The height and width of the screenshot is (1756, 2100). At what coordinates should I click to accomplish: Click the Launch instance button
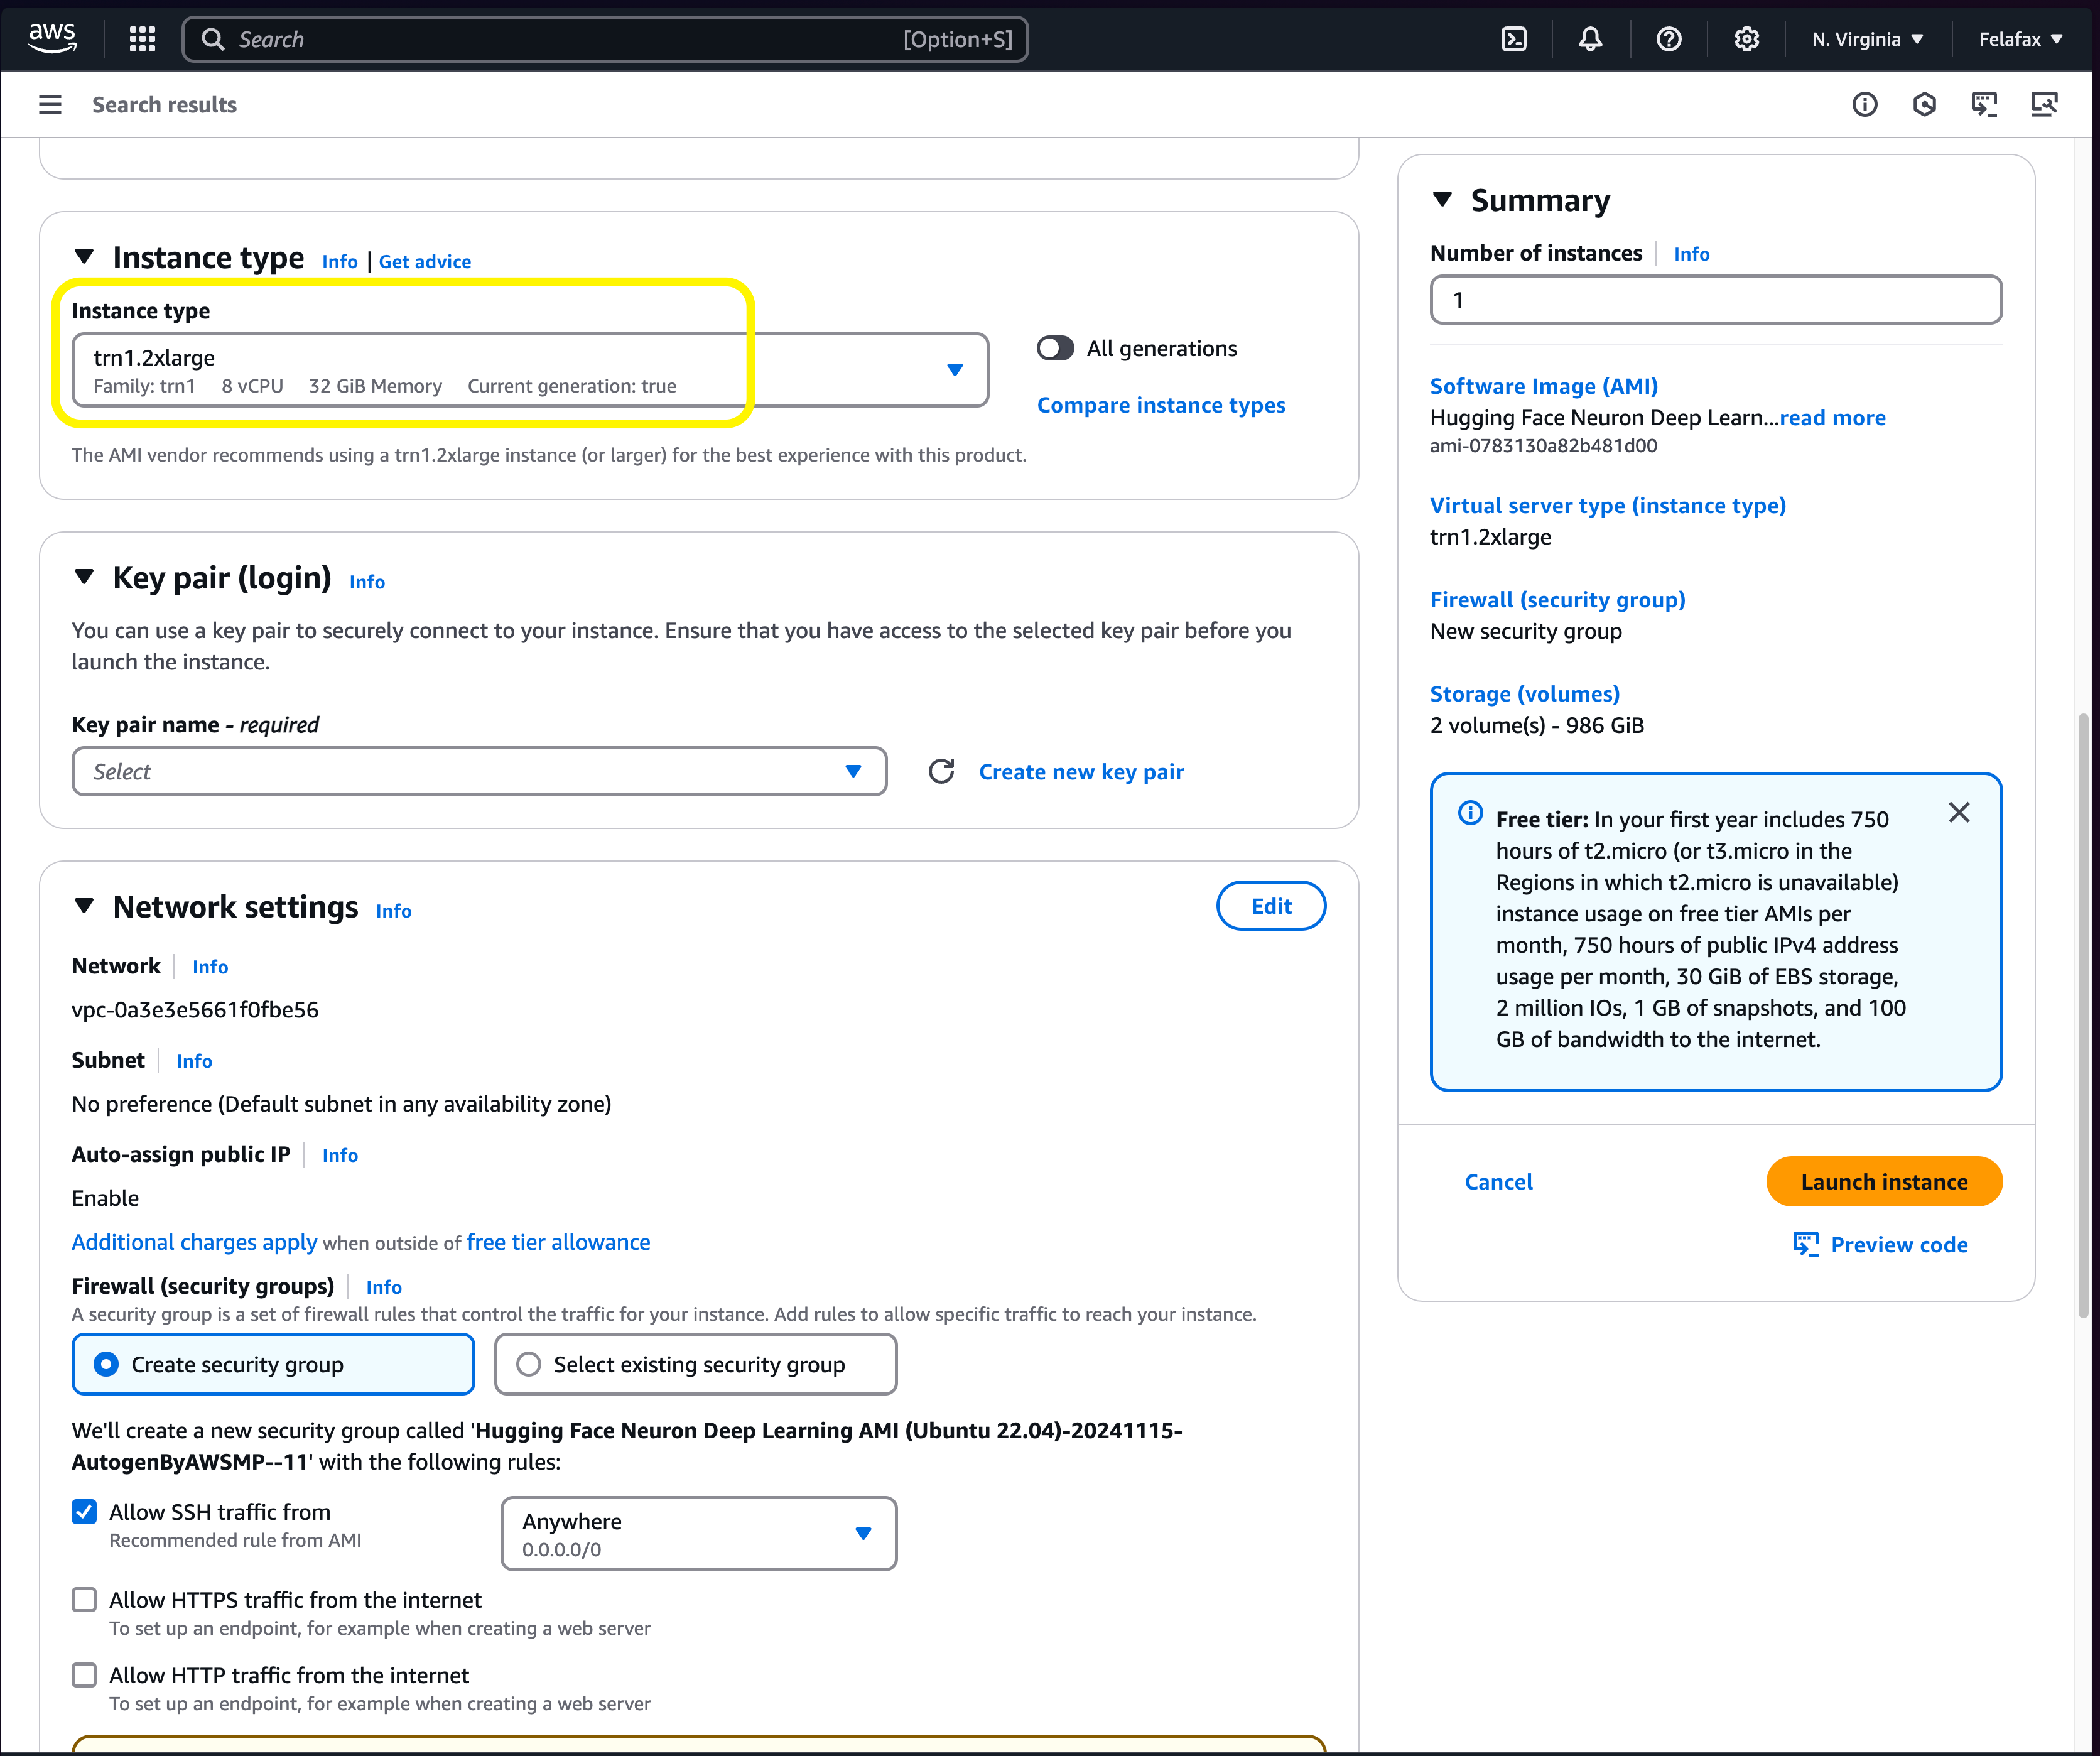coord(1883,1182)
